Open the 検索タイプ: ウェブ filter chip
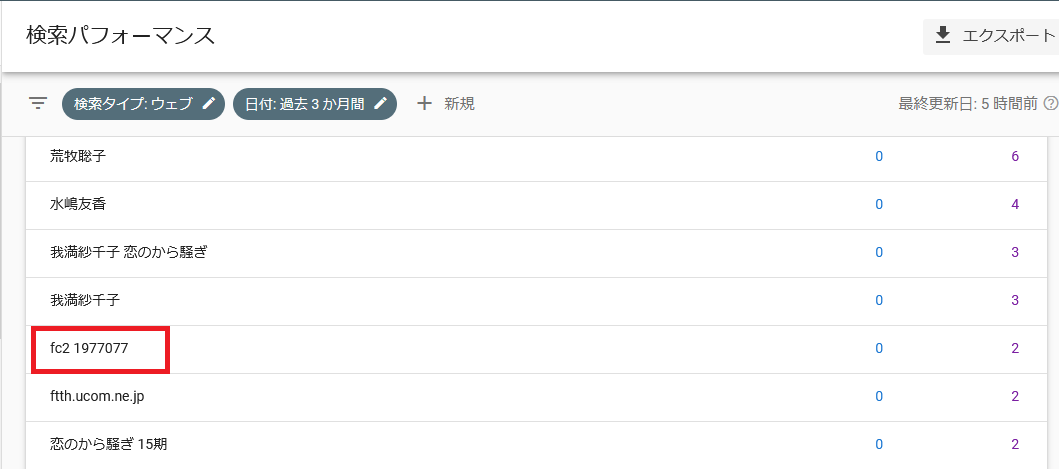The image size is (1059, 469). click(143, 103)
